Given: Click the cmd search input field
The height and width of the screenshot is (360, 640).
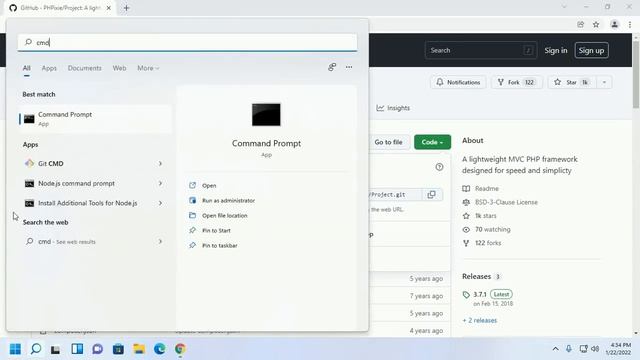Looking at the screenshot, I should click(187, 42).
